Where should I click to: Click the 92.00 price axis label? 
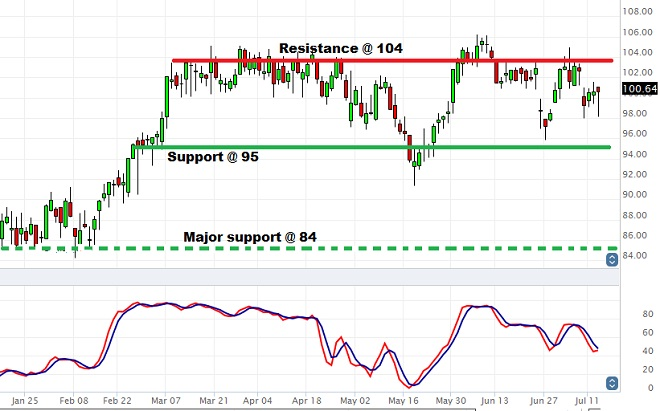[x=635, y=174]
